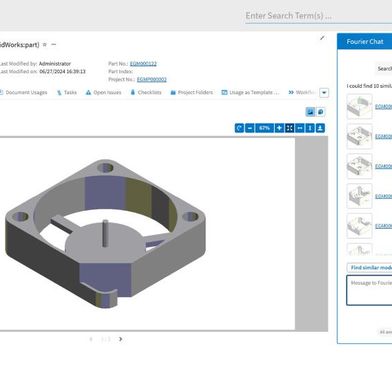The width and height of the screenshot is (392, 392).
Task: Open the Checklists tab
Action: click(x=146, y=92)
